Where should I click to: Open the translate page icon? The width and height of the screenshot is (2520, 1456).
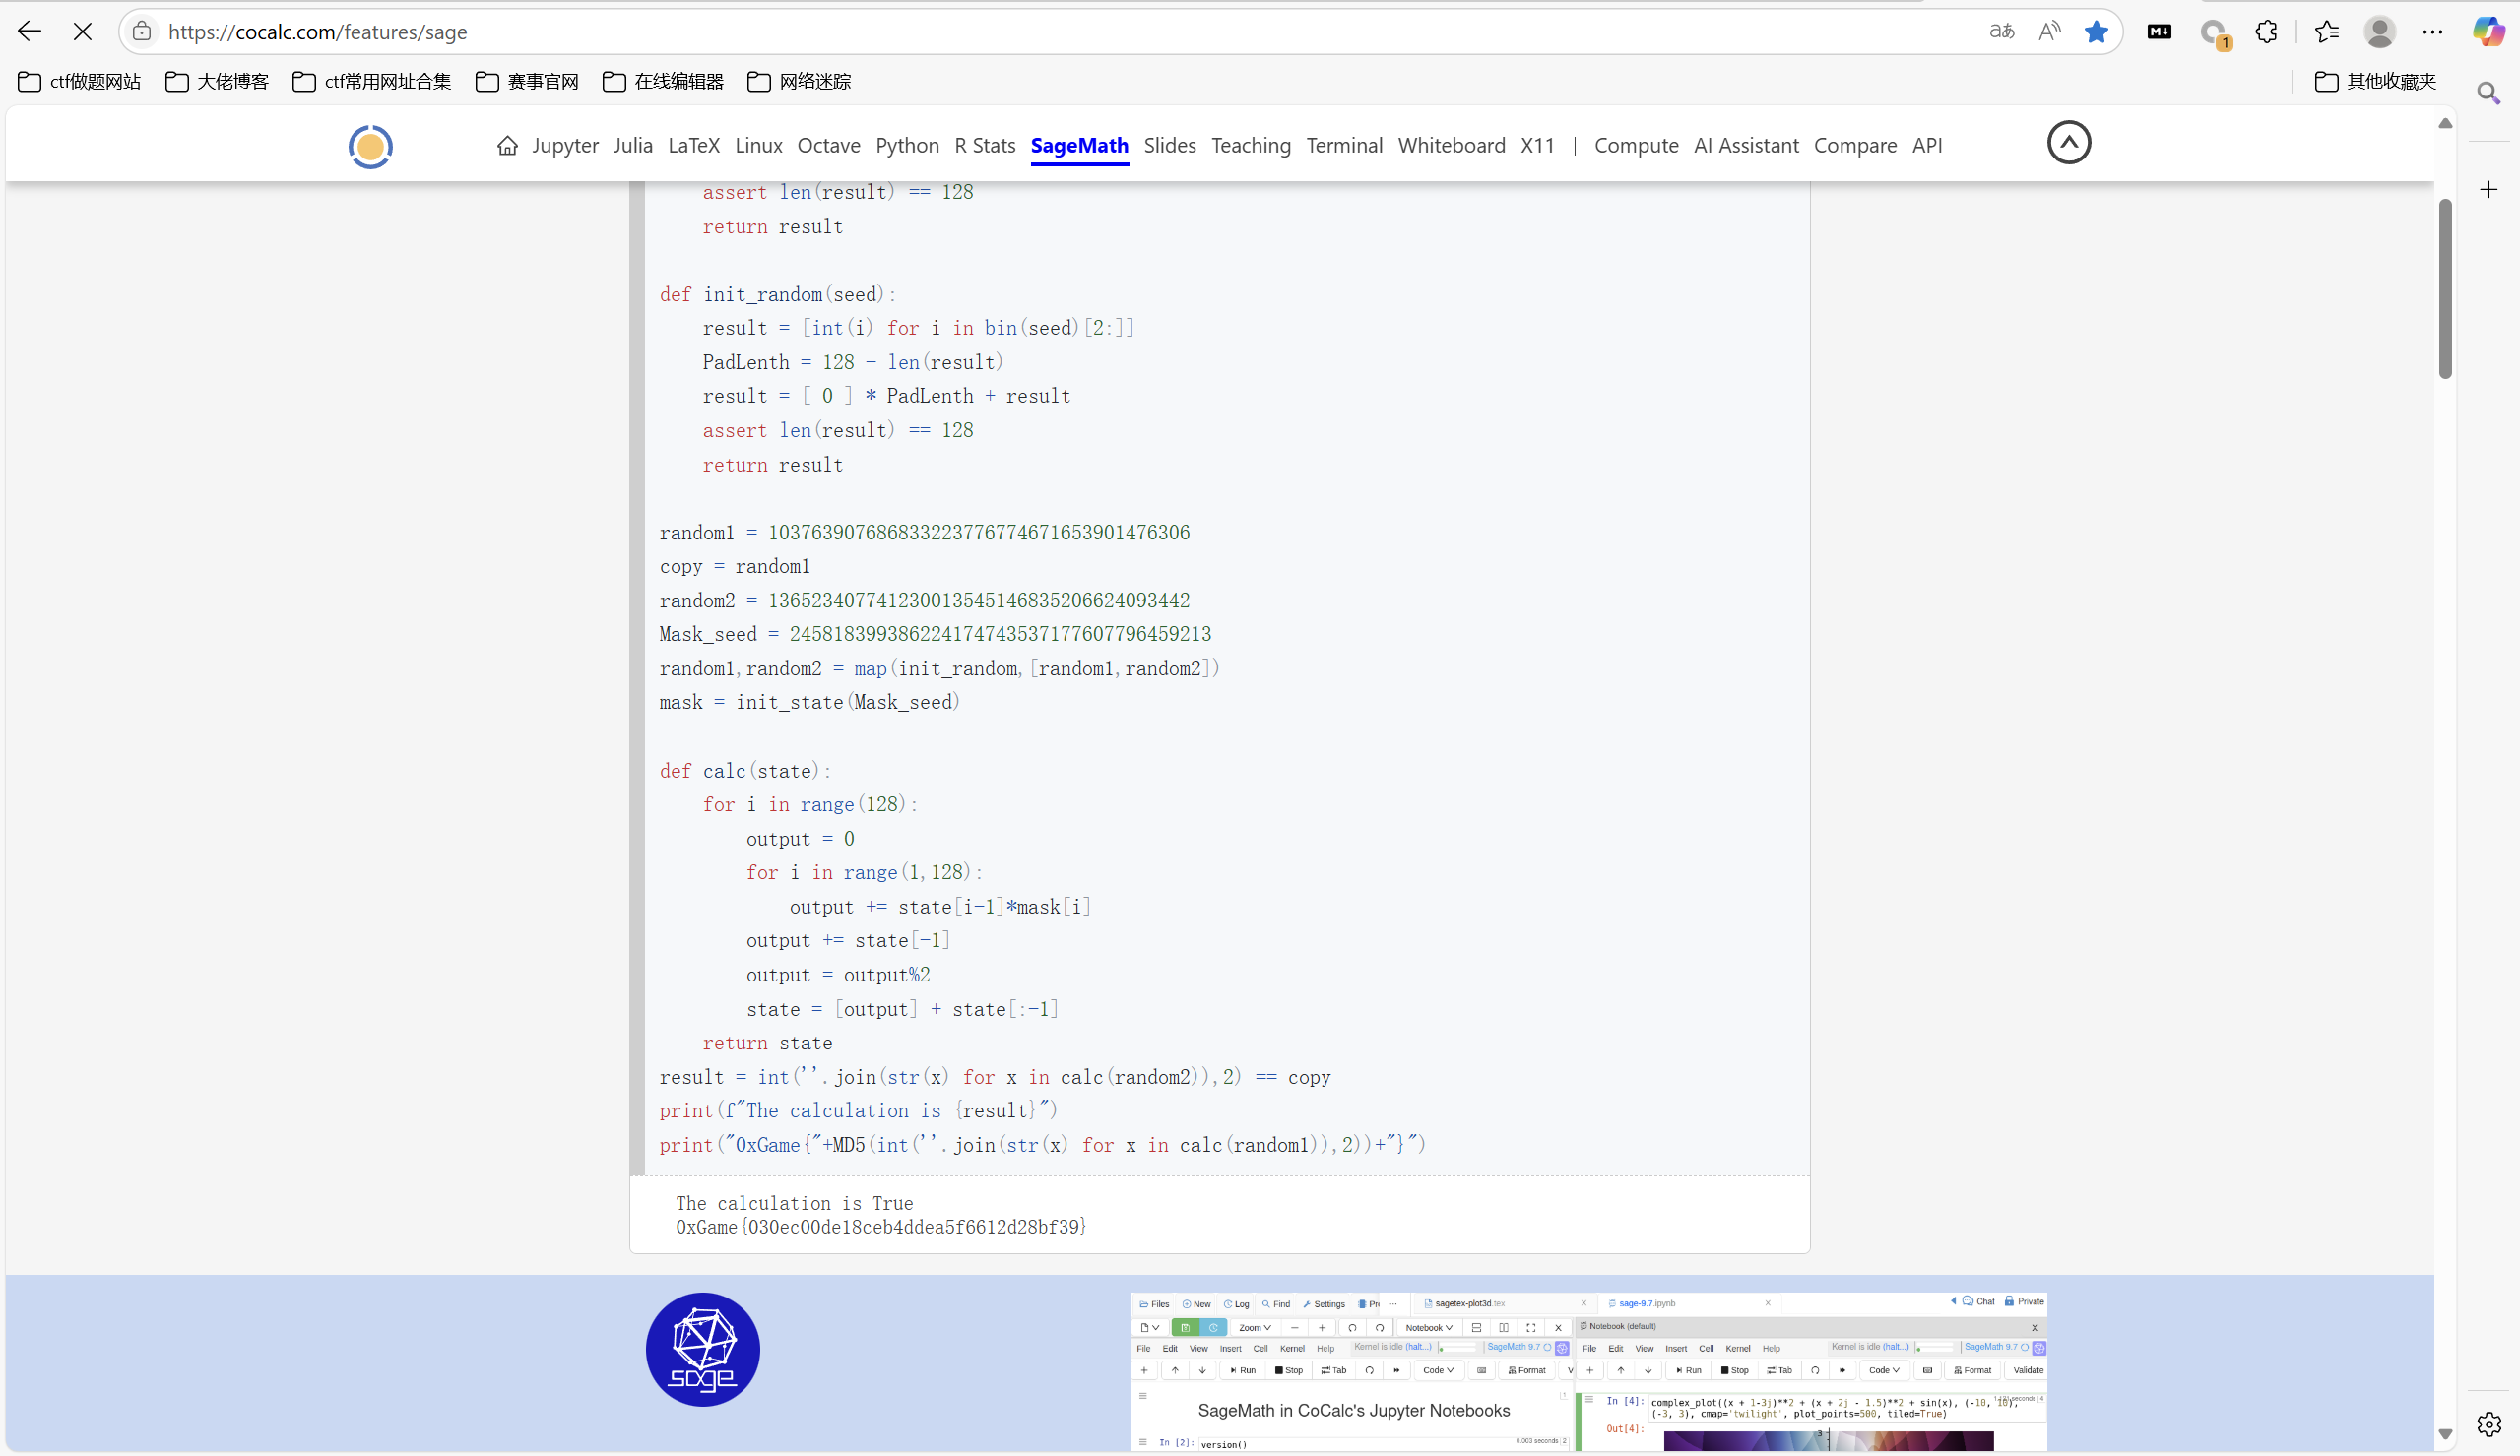click(x=2001, y=31)
